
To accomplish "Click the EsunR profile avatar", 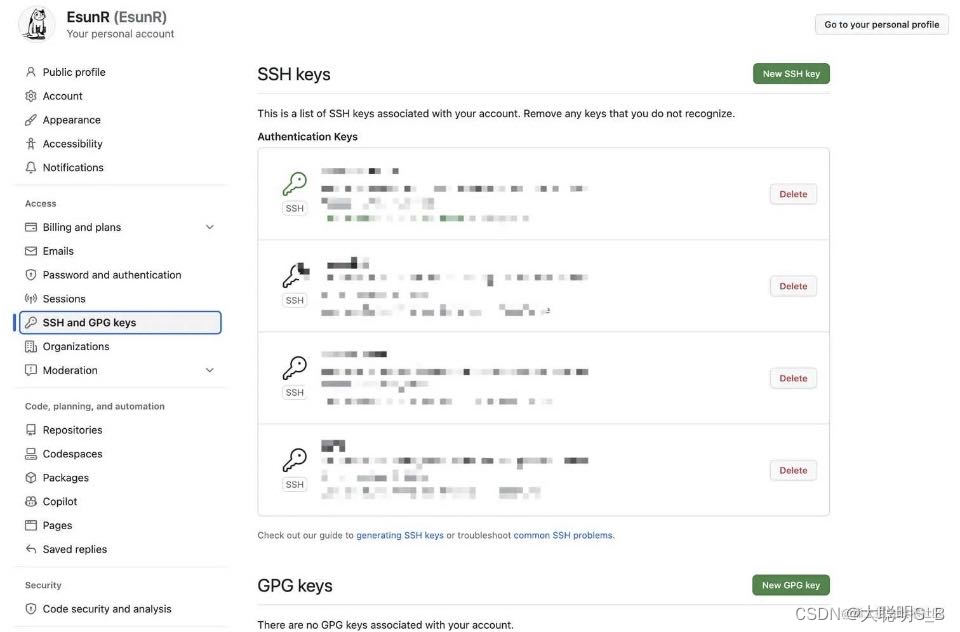I will click(33, 23).
